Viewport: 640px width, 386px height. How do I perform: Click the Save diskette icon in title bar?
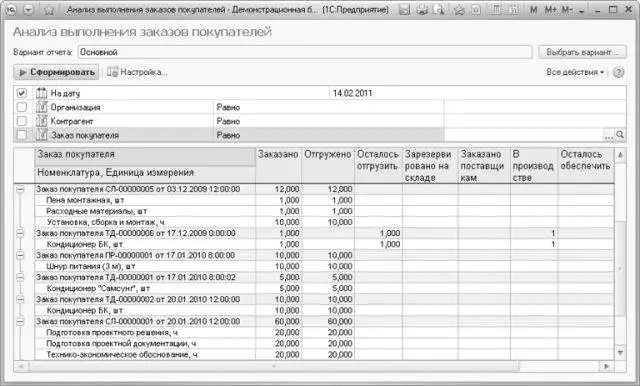tap(404, 9)
